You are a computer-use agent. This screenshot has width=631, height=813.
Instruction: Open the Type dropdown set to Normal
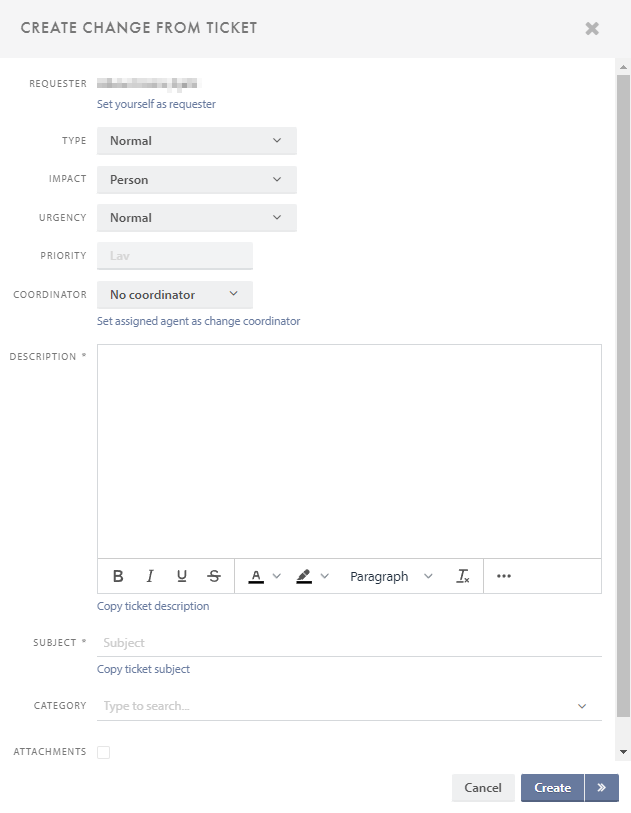(196, 140)
